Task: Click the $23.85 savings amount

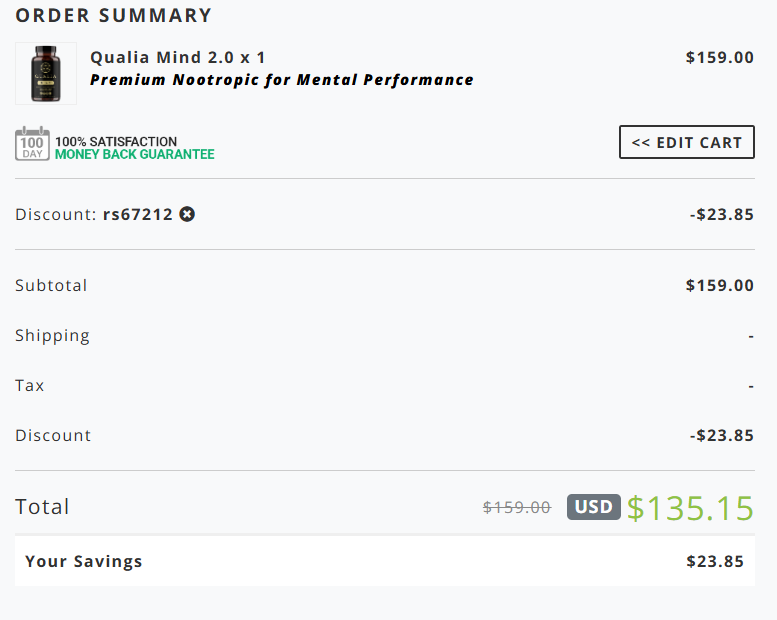Action: (715, 561)
